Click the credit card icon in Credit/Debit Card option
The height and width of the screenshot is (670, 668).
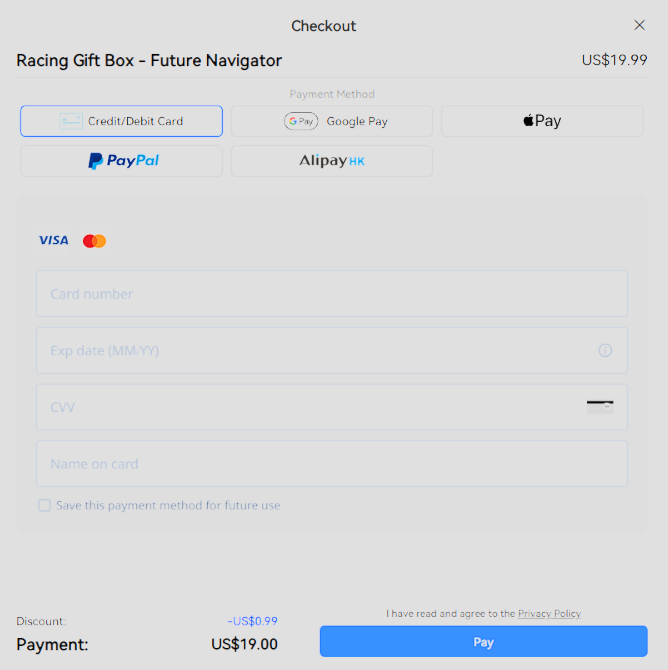pos(71,121)
